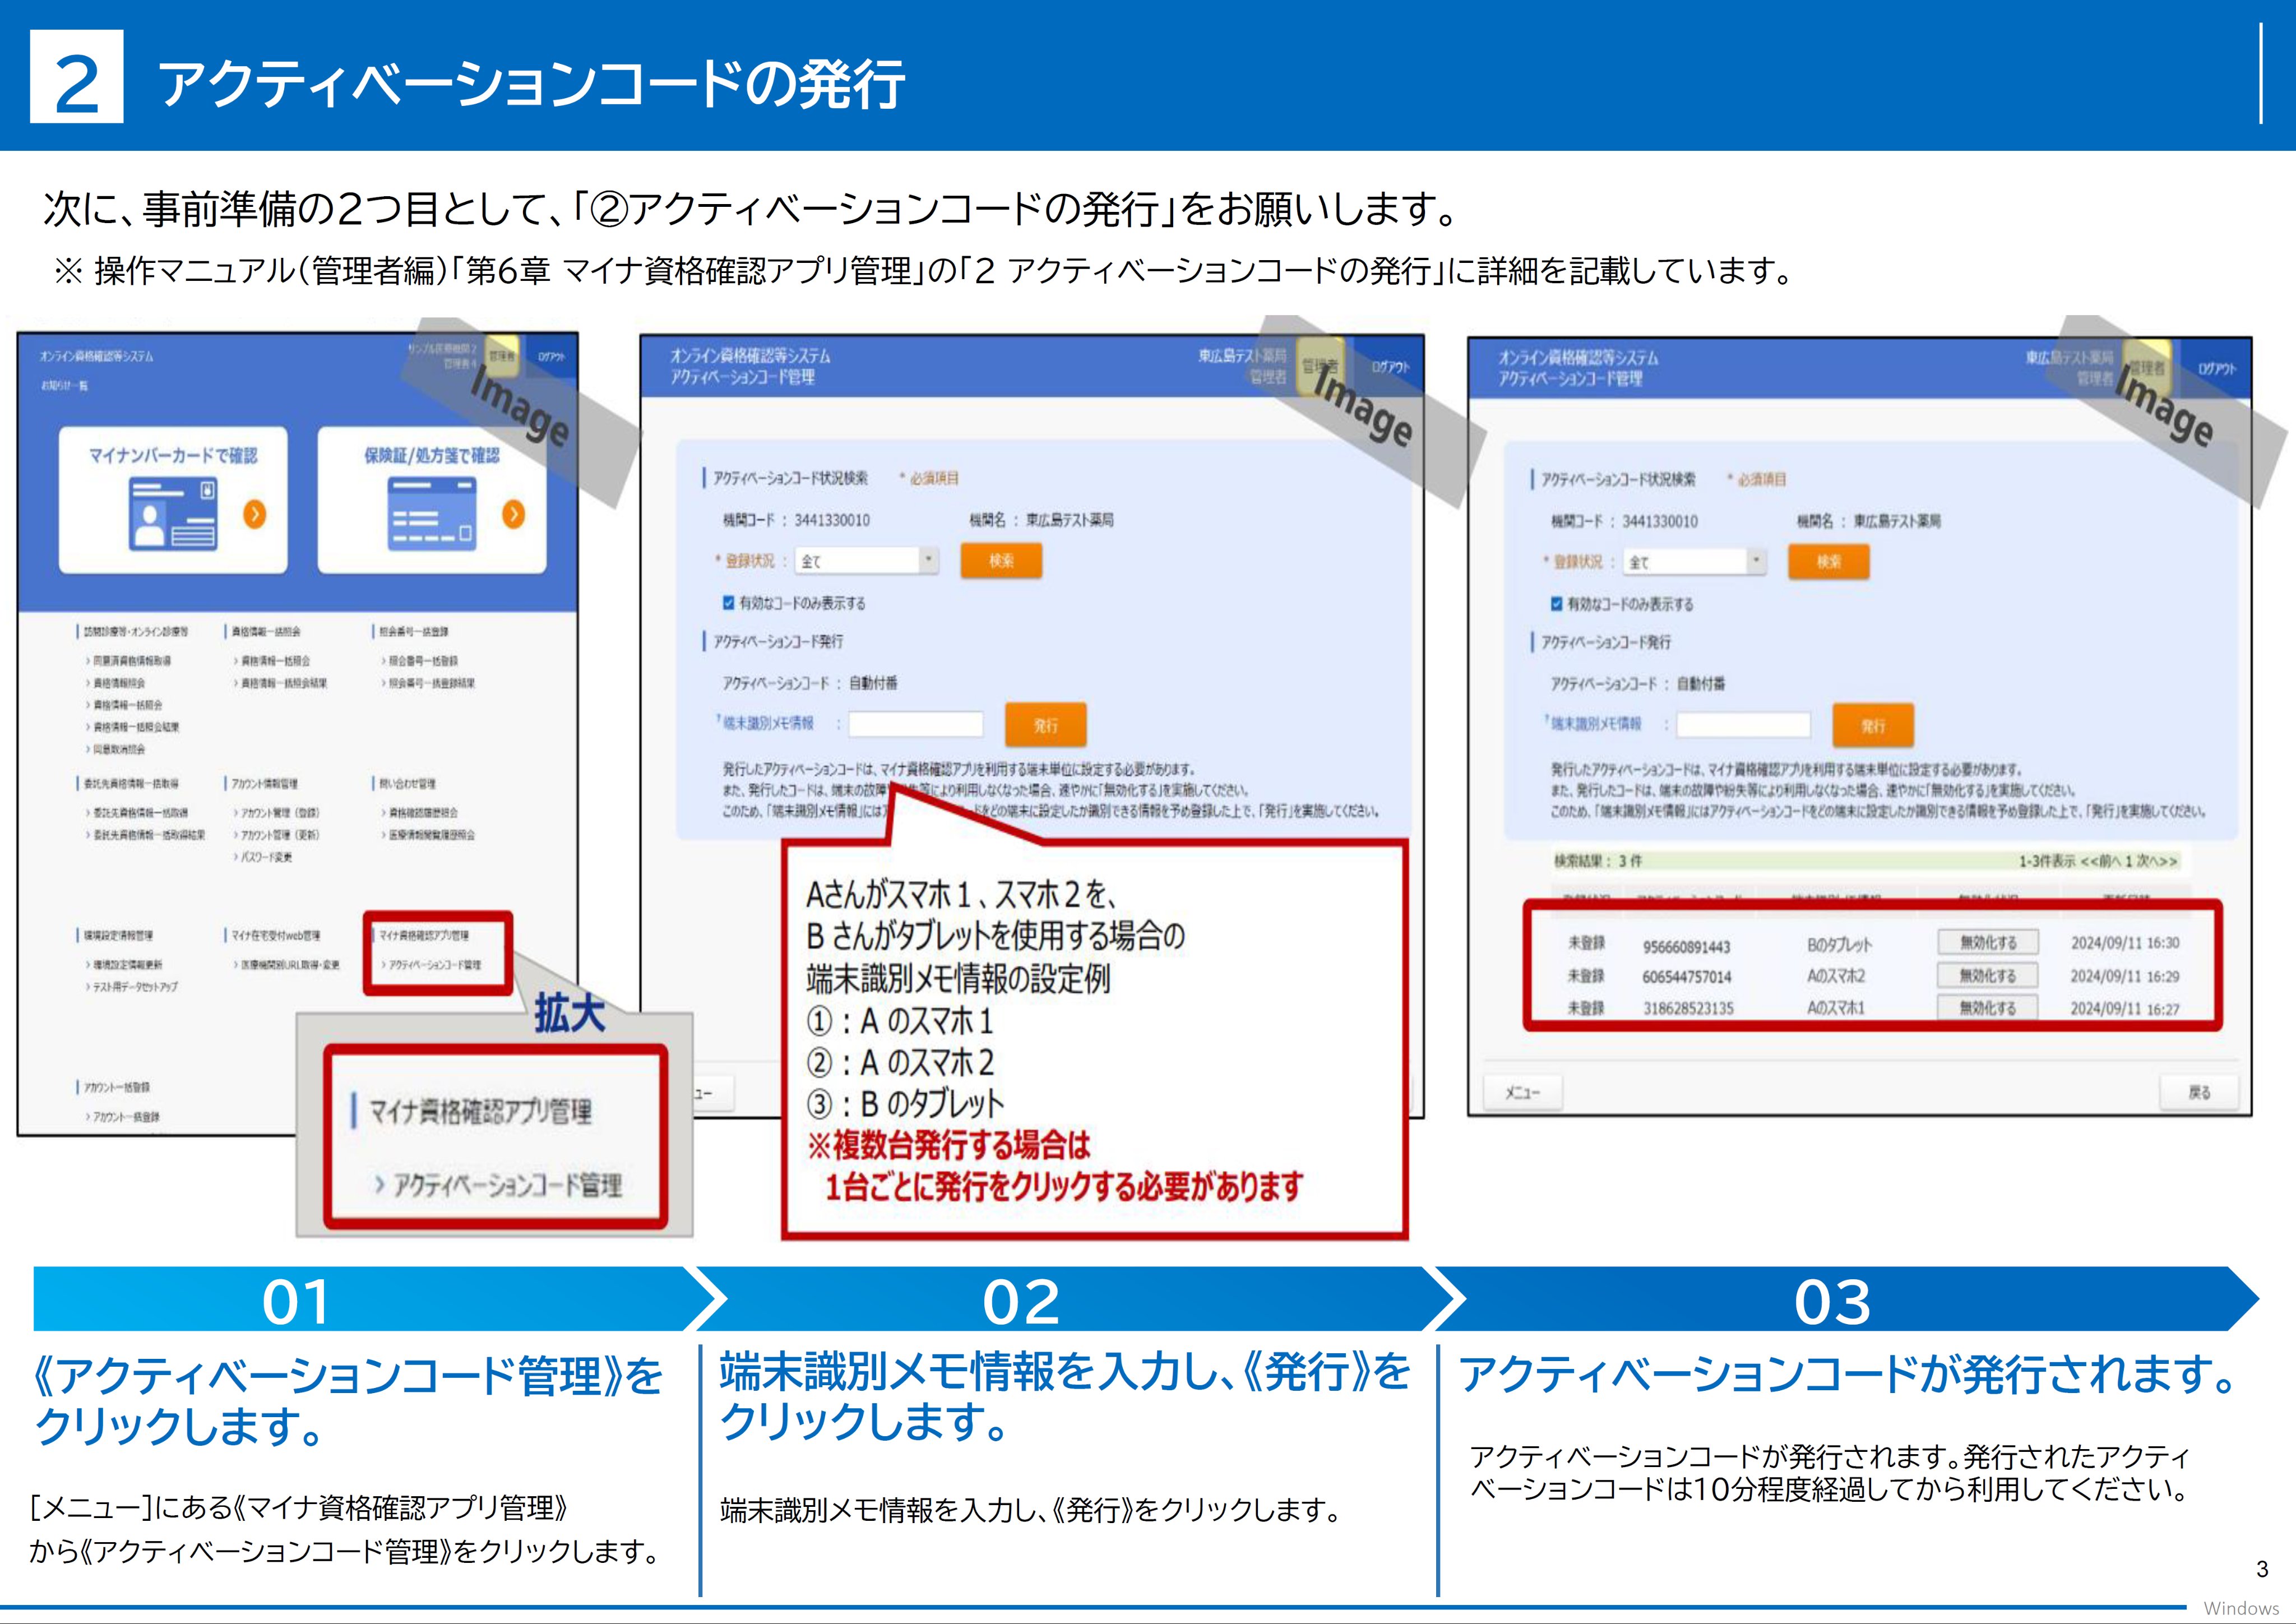The width and height of the screenshot is (2296, 1624).
Task: Click timestamp 2024/09/11 16:27
Action: 2125,1009
